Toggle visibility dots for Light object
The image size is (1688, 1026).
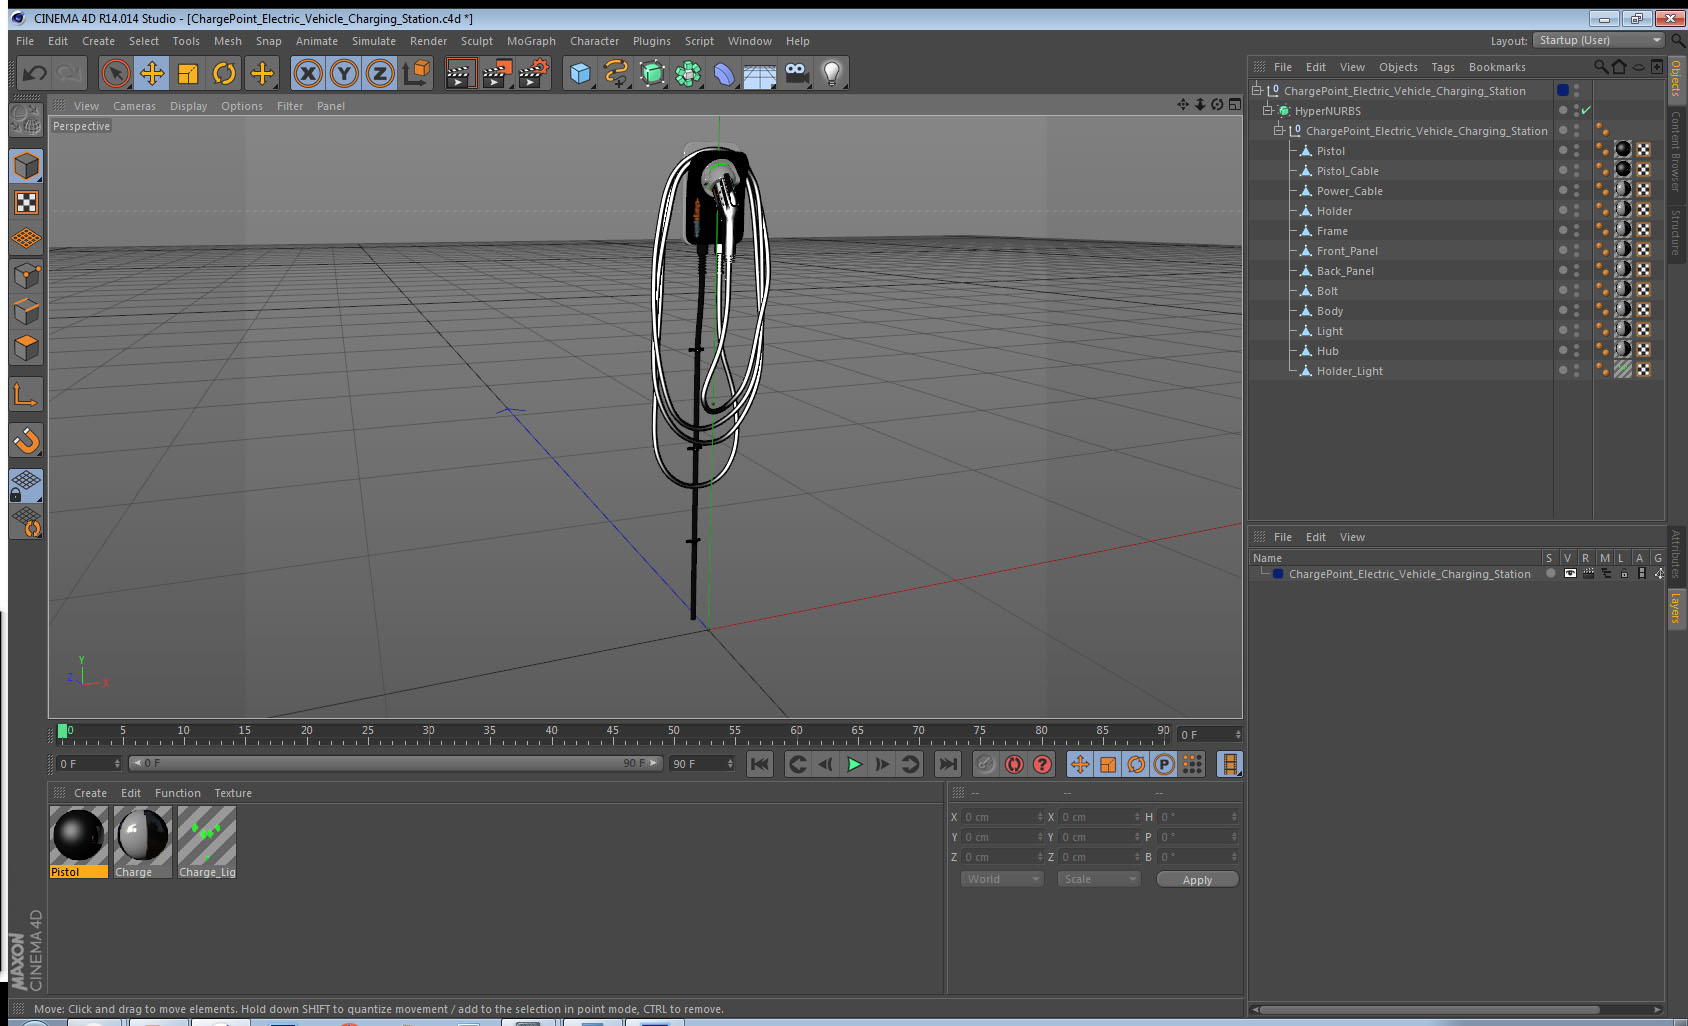(x=1576, y=330)
